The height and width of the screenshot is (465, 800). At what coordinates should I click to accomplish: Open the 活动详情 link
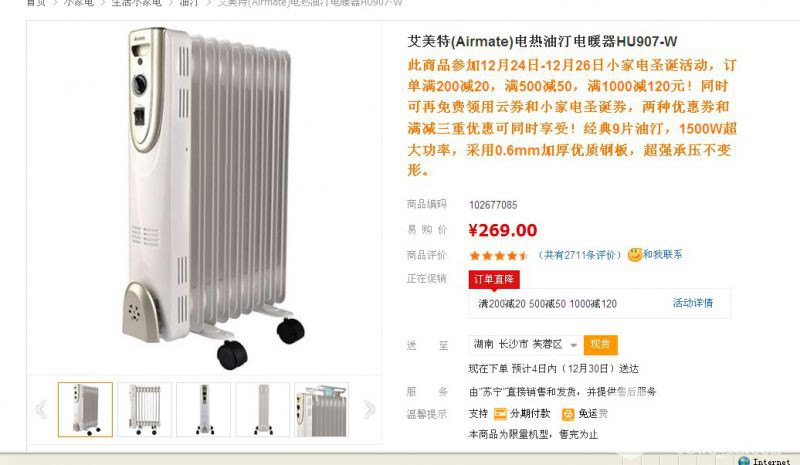693,303
